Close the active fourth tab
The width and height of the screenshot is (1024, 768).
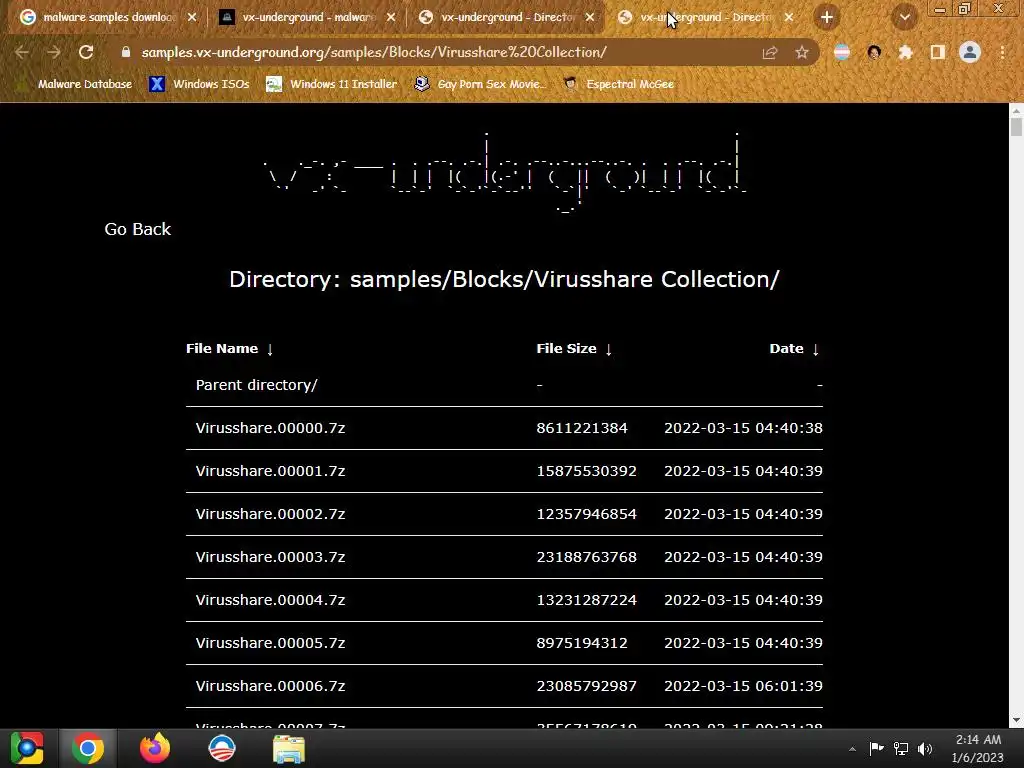[x=789, y=18]
